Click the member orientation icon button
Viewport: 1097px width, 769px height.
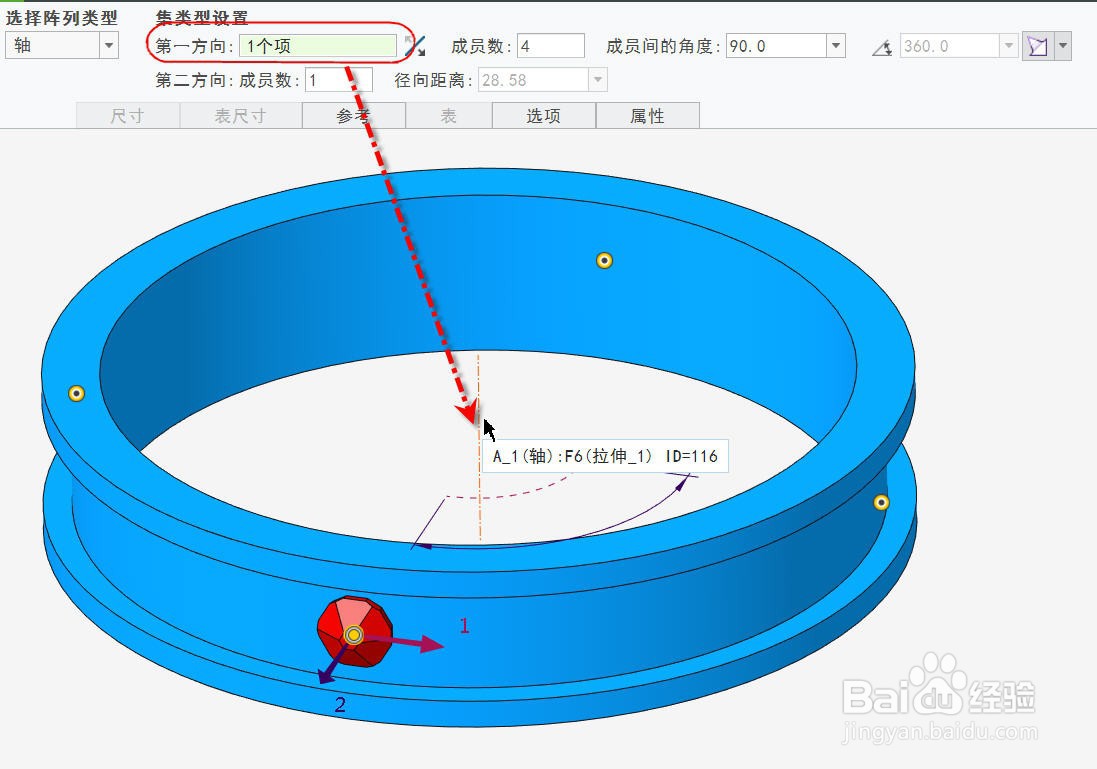coord(1038,46)
